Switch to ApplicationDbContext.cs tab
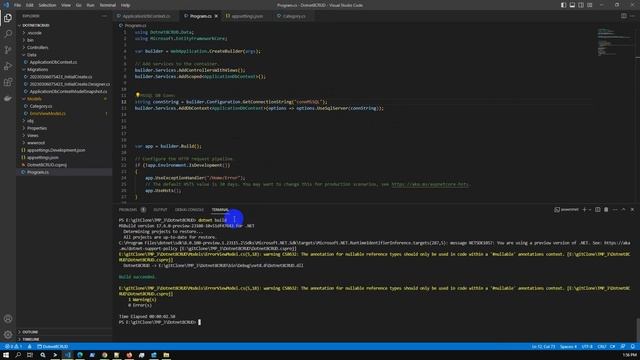The image size is (640, 360). tap(146, 16)
